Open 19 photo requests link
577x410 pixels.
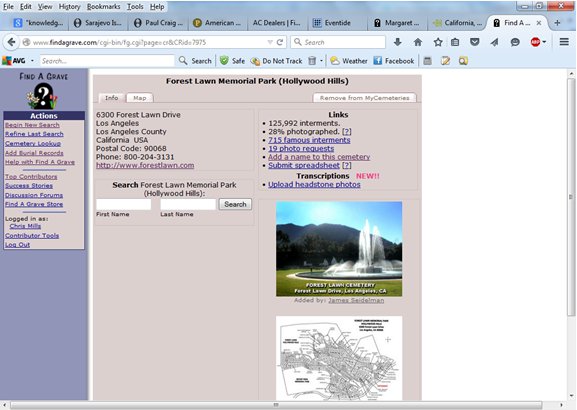(301, 149)
